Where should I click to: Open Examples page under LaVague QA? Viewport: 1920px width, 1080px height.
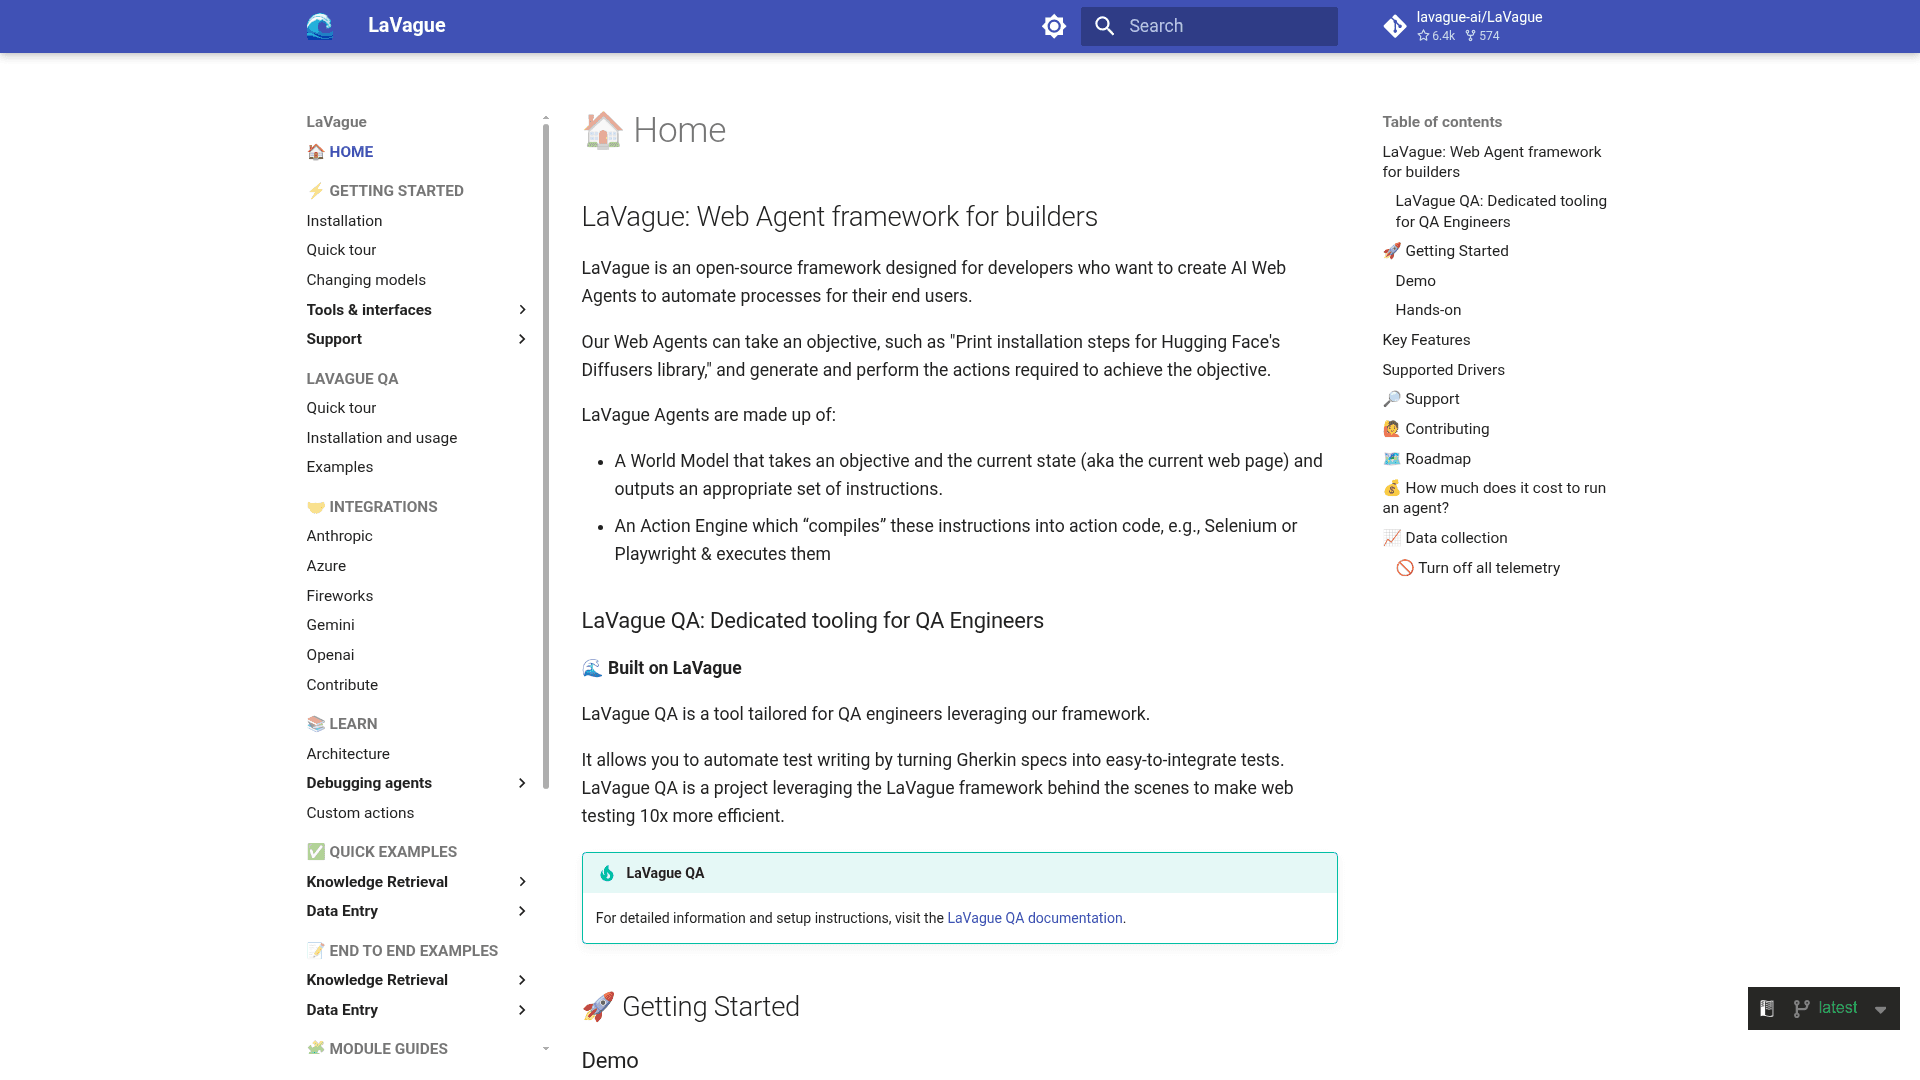[x=340, y=467]
